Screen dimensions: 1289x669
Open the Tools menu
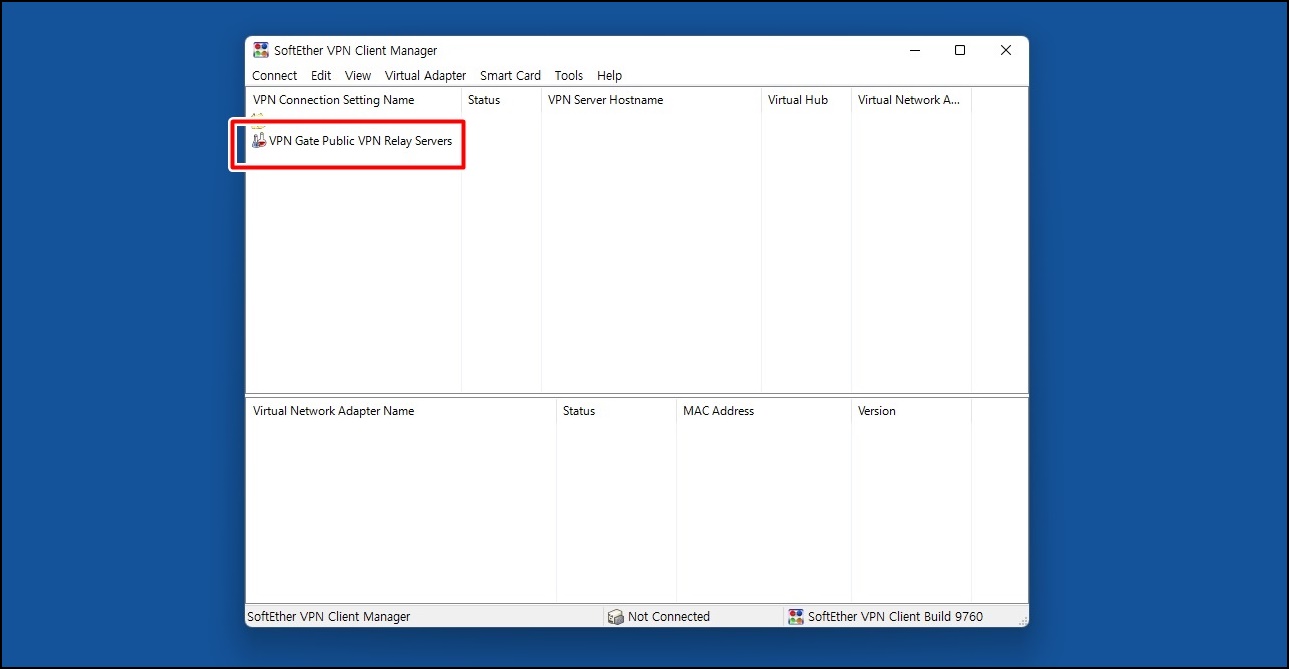pos(569,75)
